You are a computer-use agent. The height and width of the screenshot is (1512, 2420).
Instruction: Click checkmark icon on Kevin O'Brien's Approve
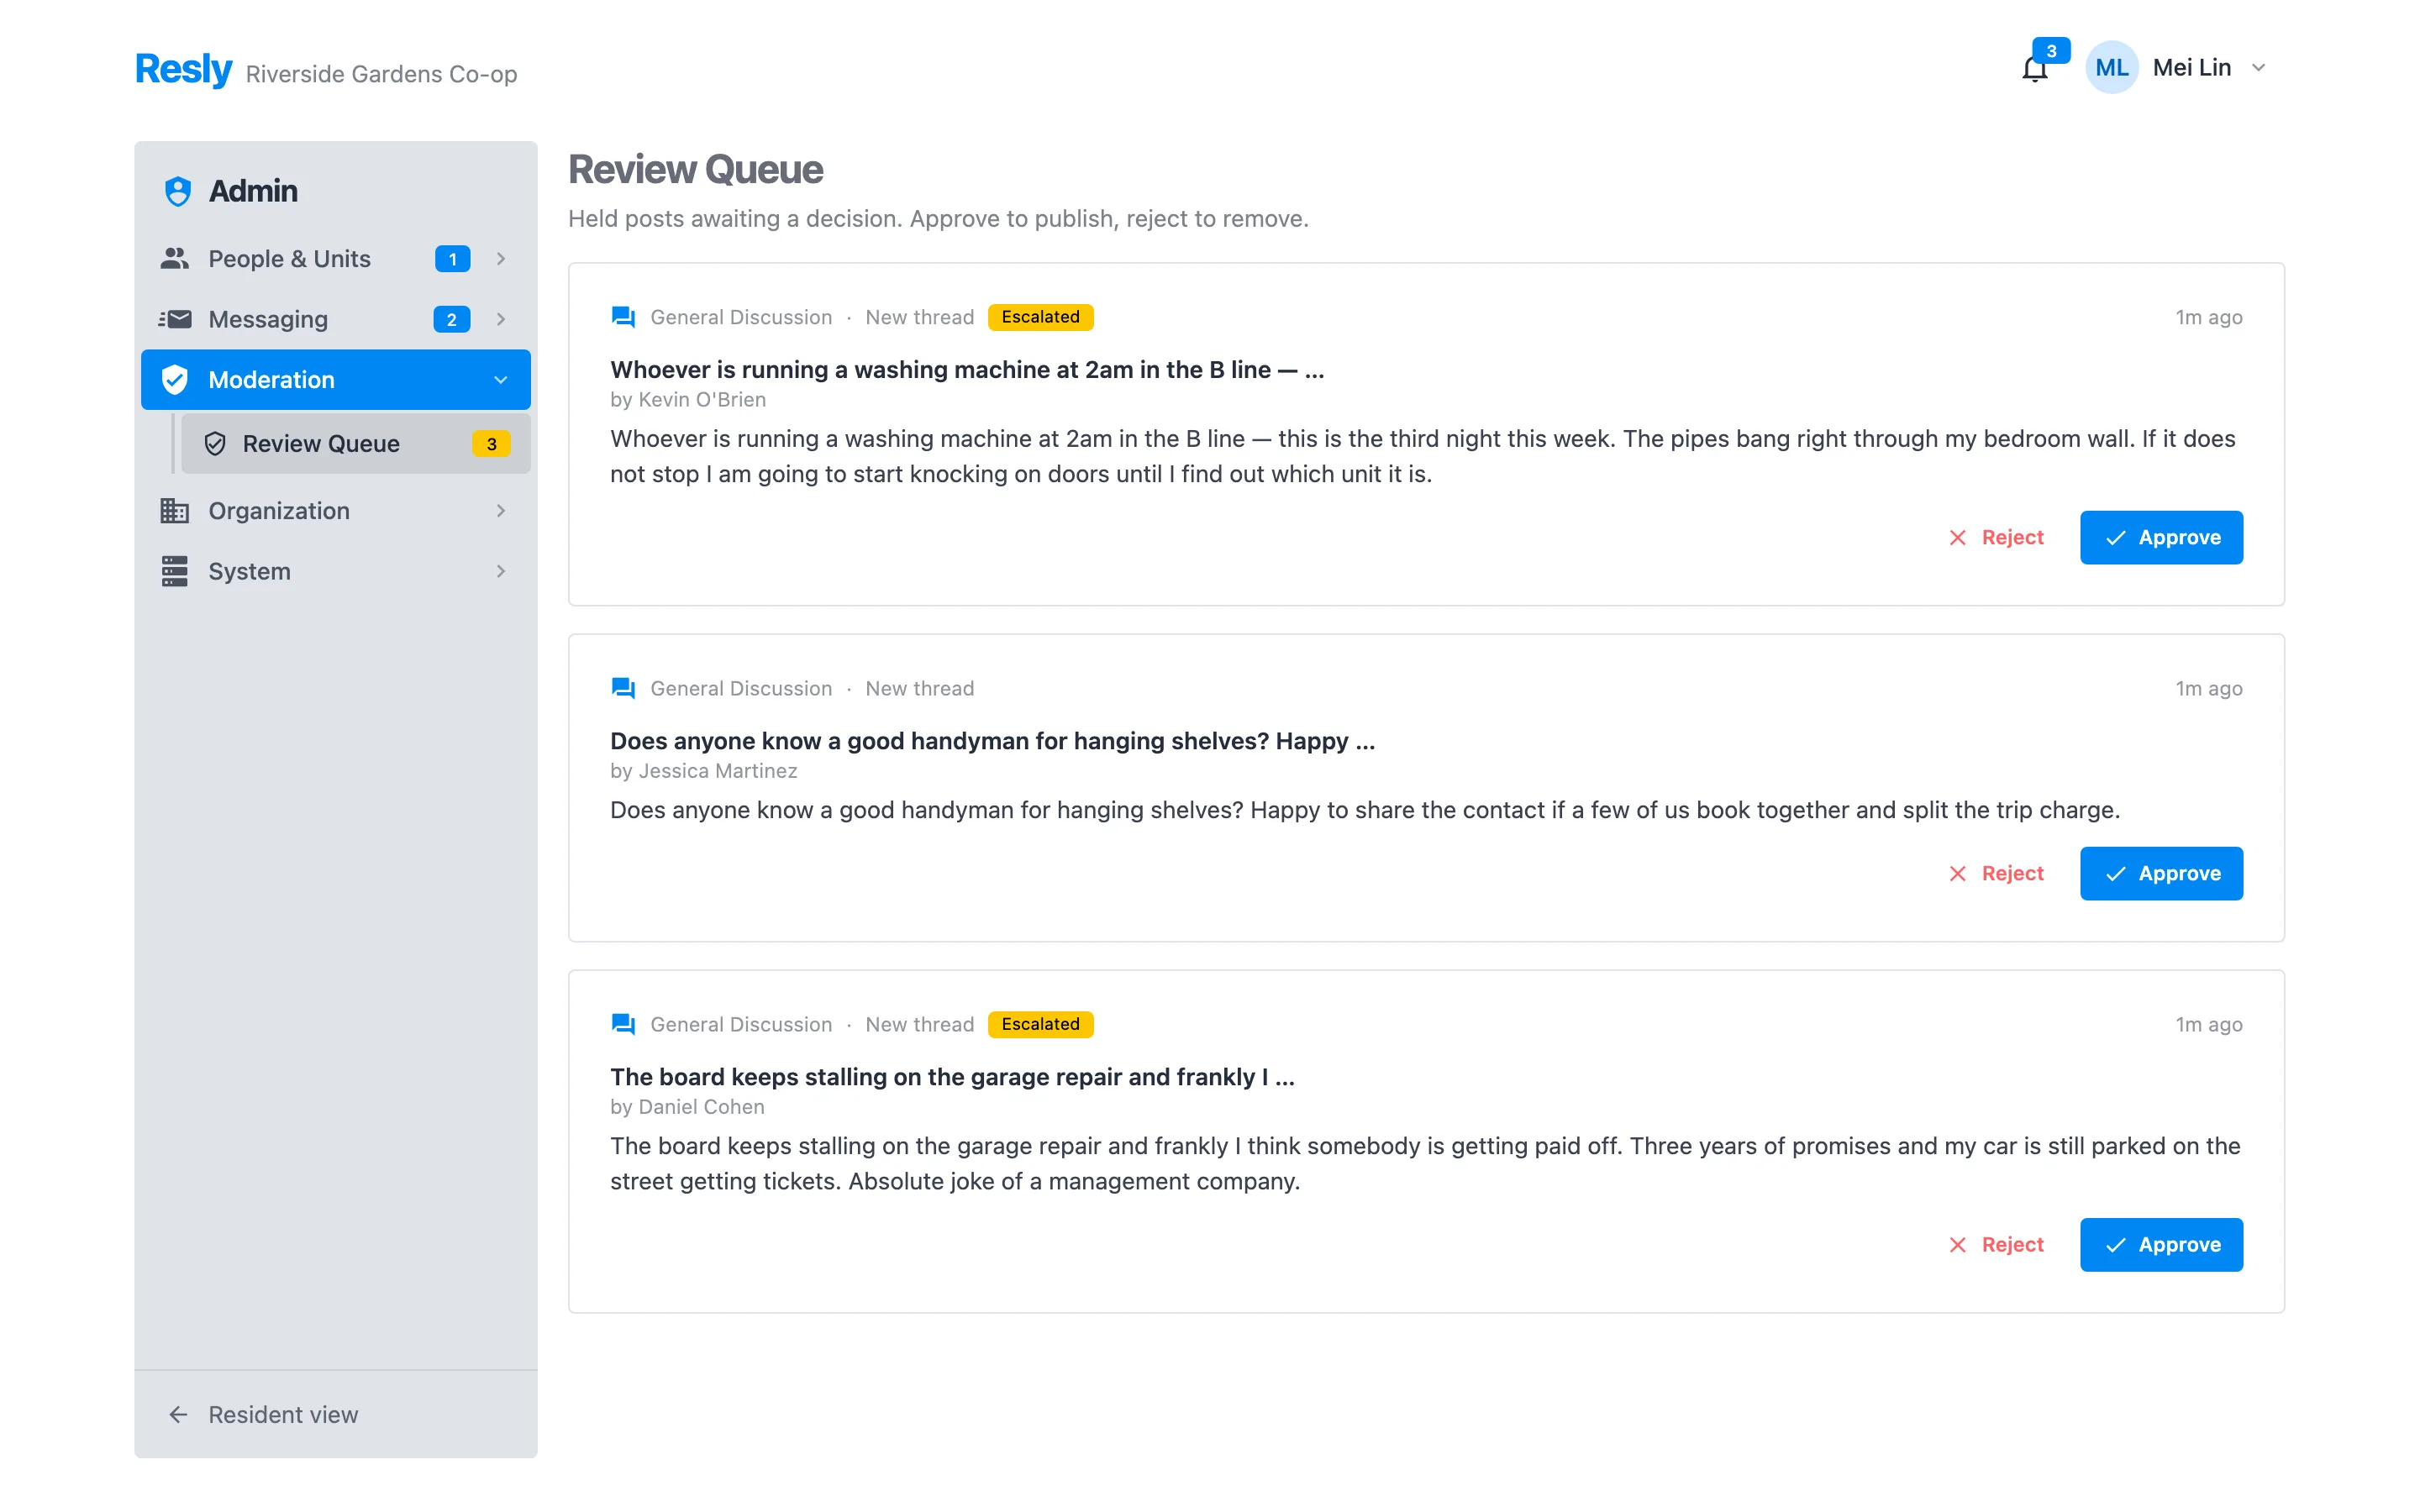2115,538
